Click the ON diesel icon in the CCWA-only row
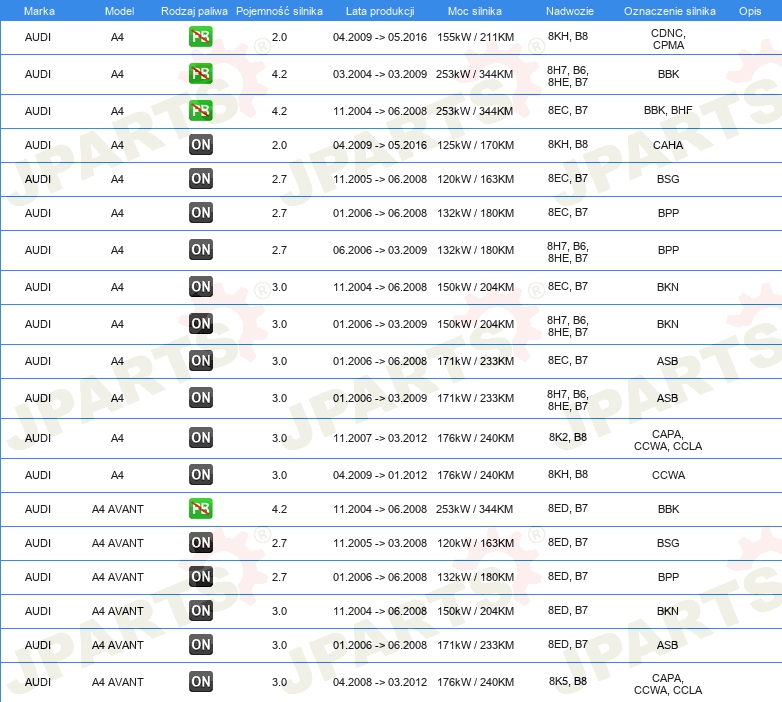Screen dimensions: 782x702 tap(201, 475)
